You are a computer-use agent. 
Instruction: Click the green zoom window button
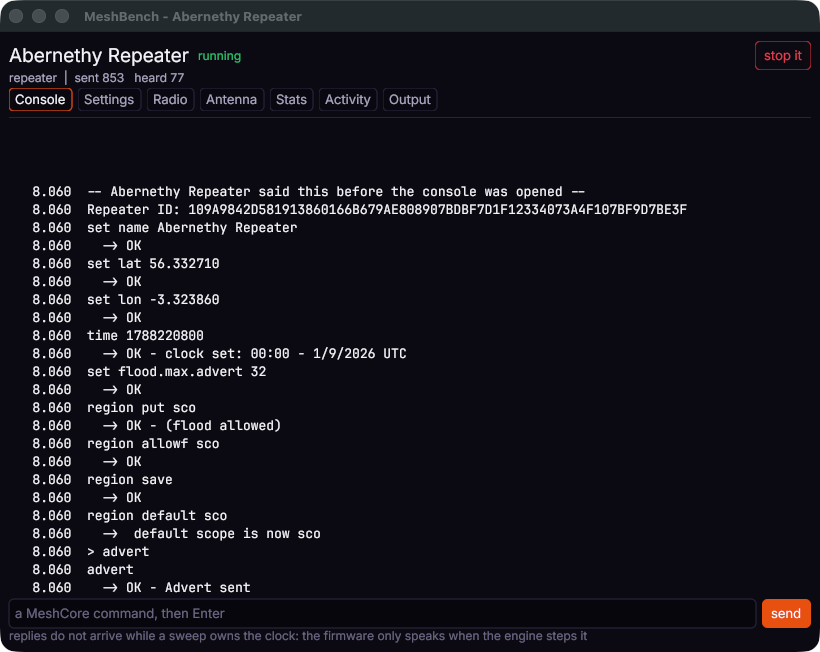coord(62,16)
